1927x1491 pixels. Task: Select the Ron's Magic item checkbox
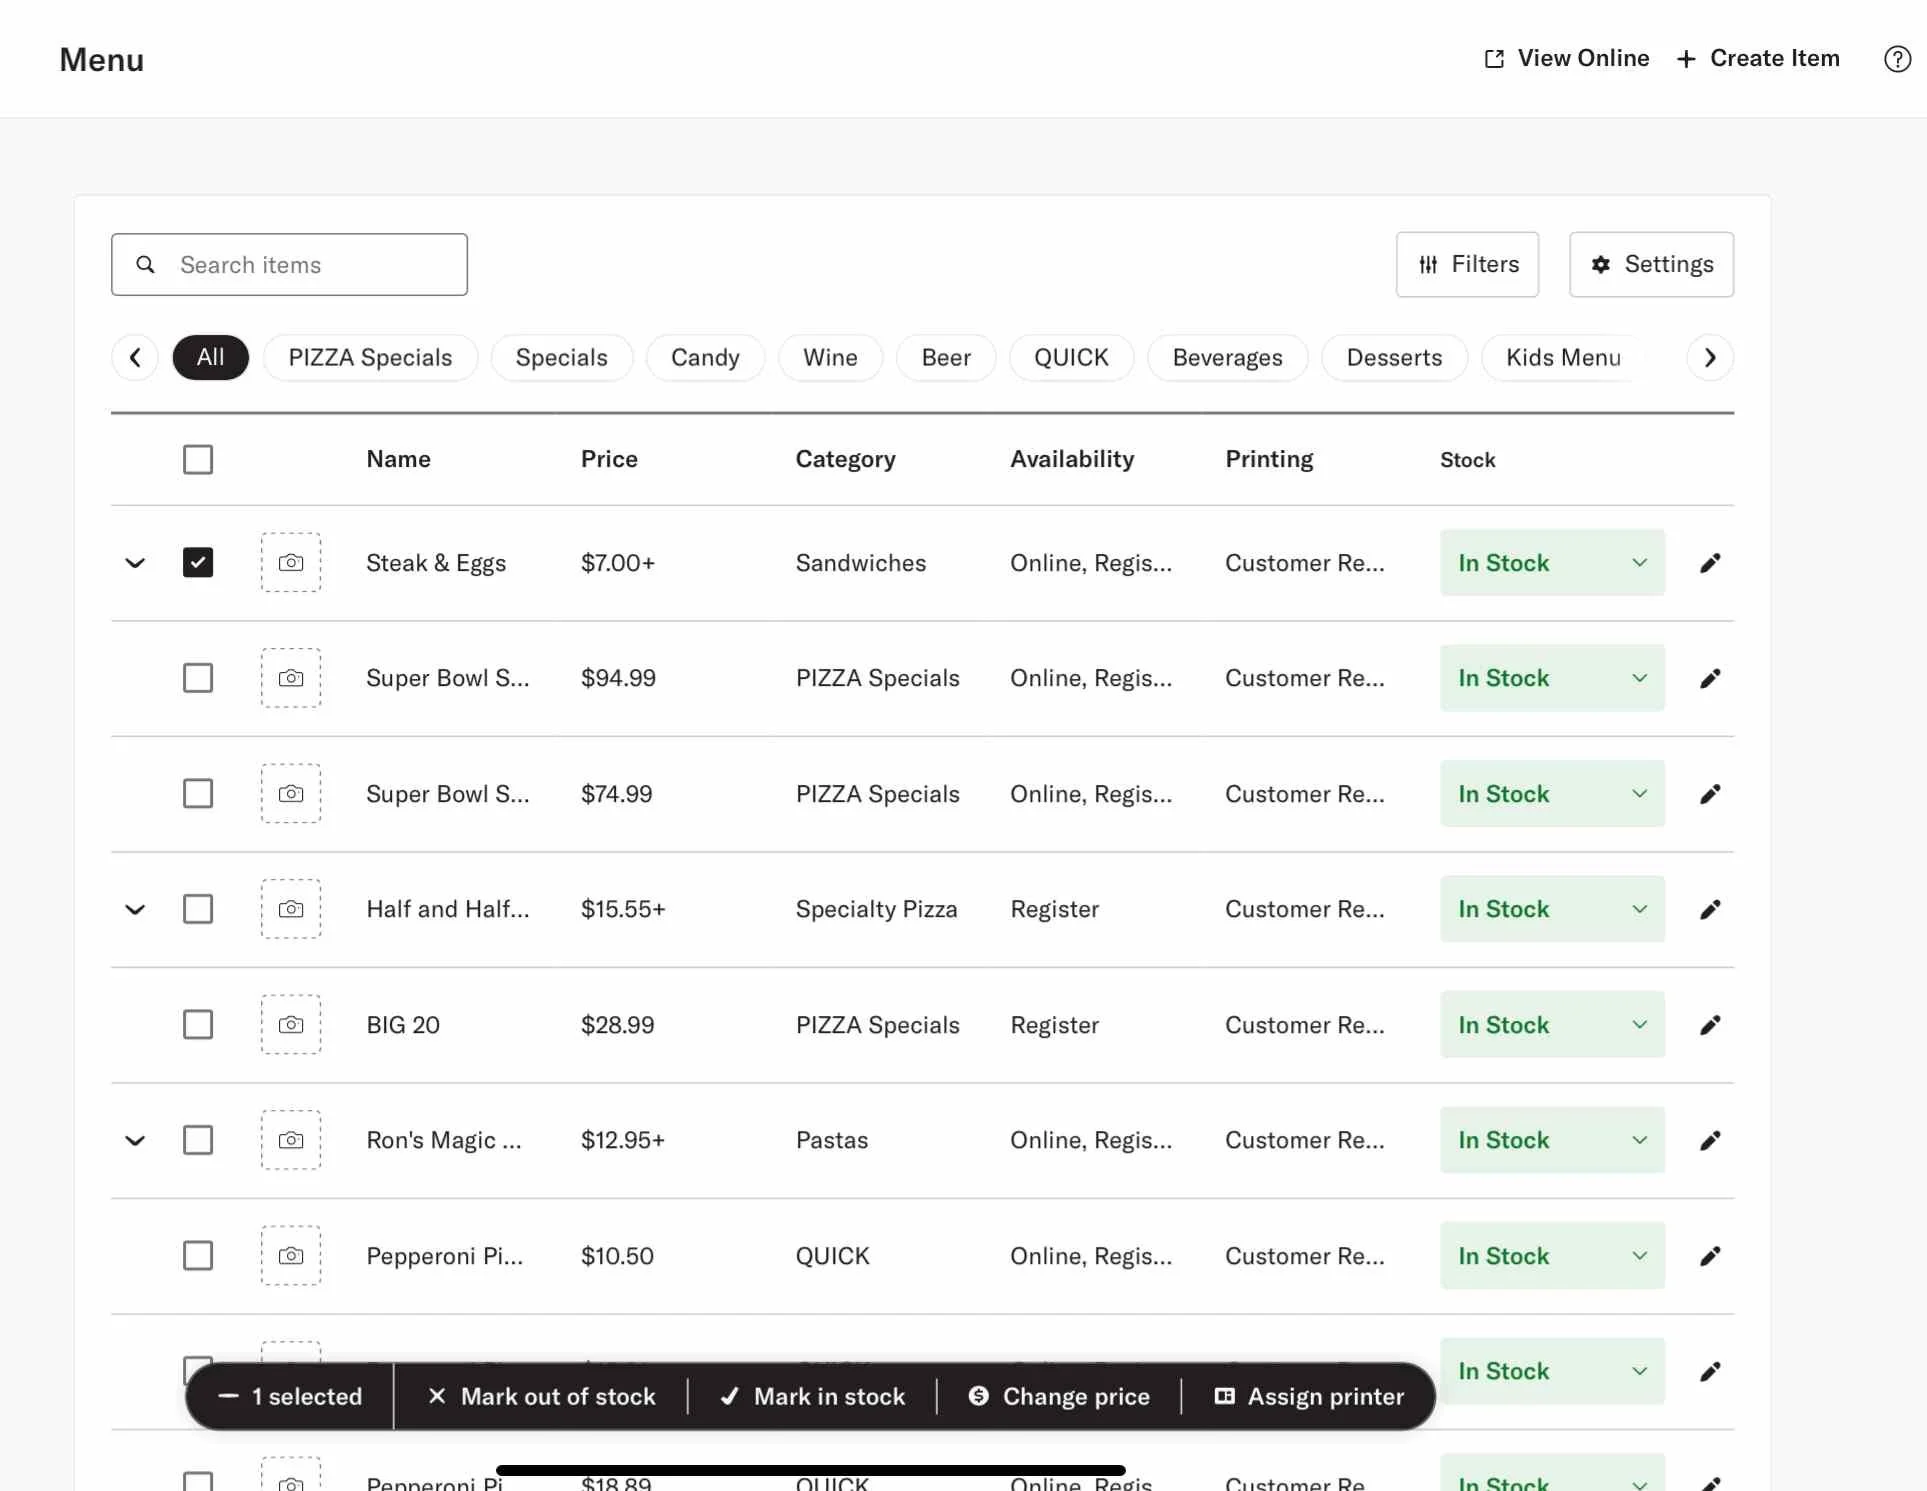coord(198,1140)
